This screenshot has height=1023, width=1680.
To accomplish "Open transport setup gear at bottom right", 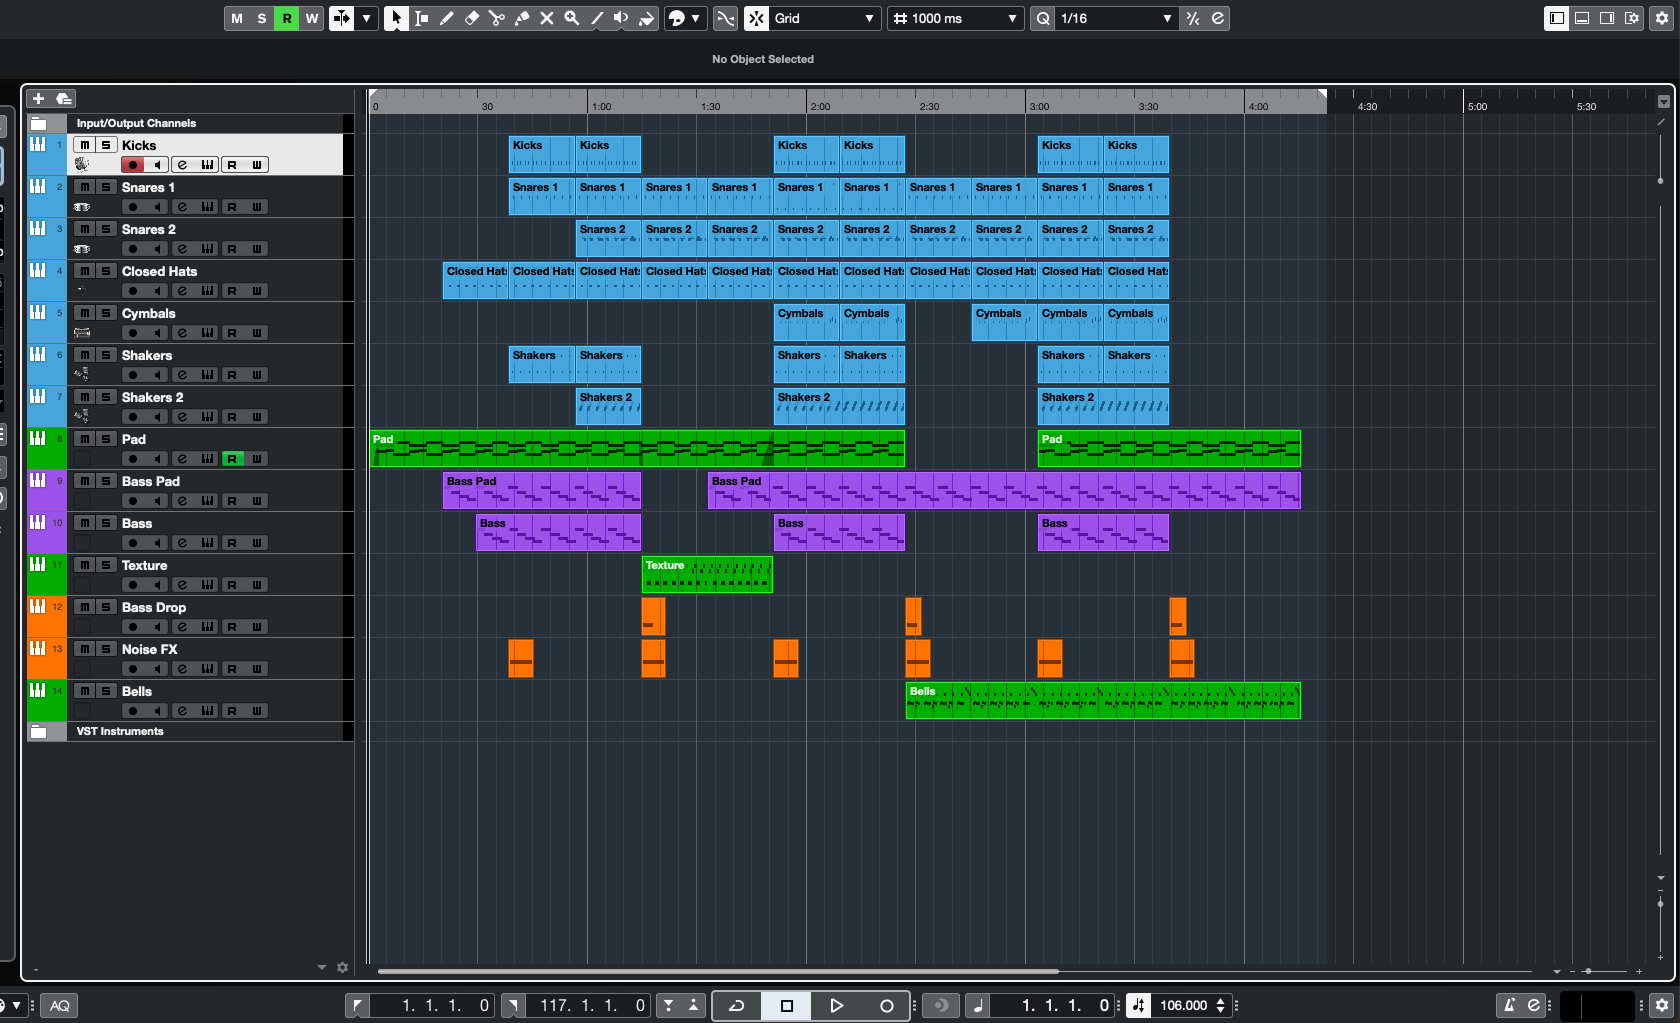I will [x=1662, y=1005].
